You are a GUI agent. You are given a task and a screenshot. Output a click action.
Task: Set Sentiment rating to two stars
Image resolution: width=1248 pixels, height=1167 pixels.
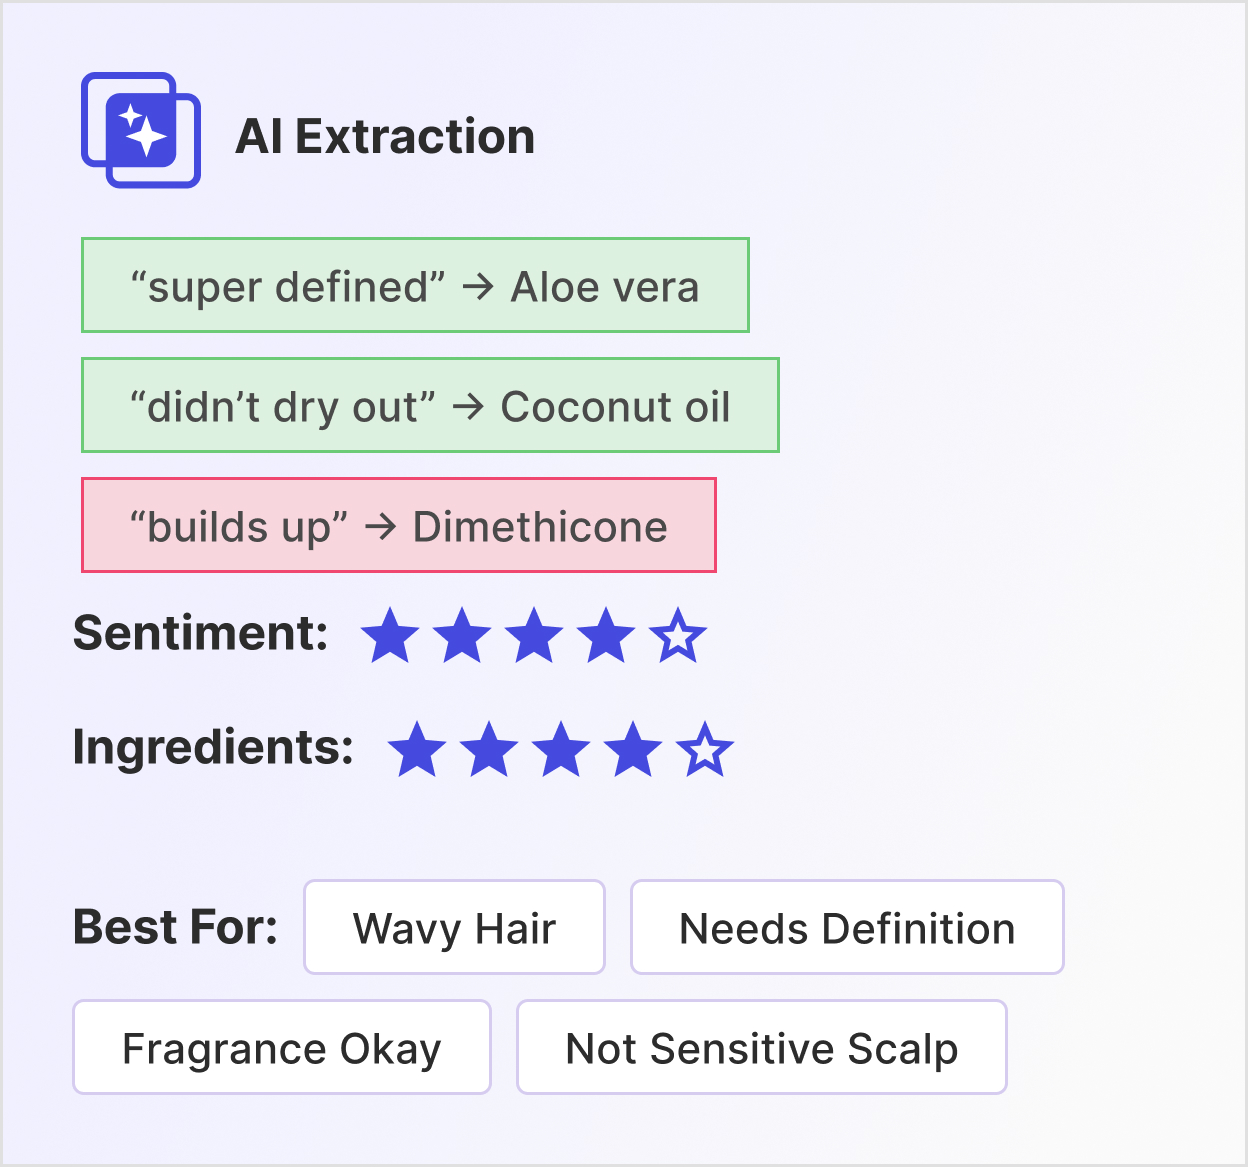pos(462,635)
